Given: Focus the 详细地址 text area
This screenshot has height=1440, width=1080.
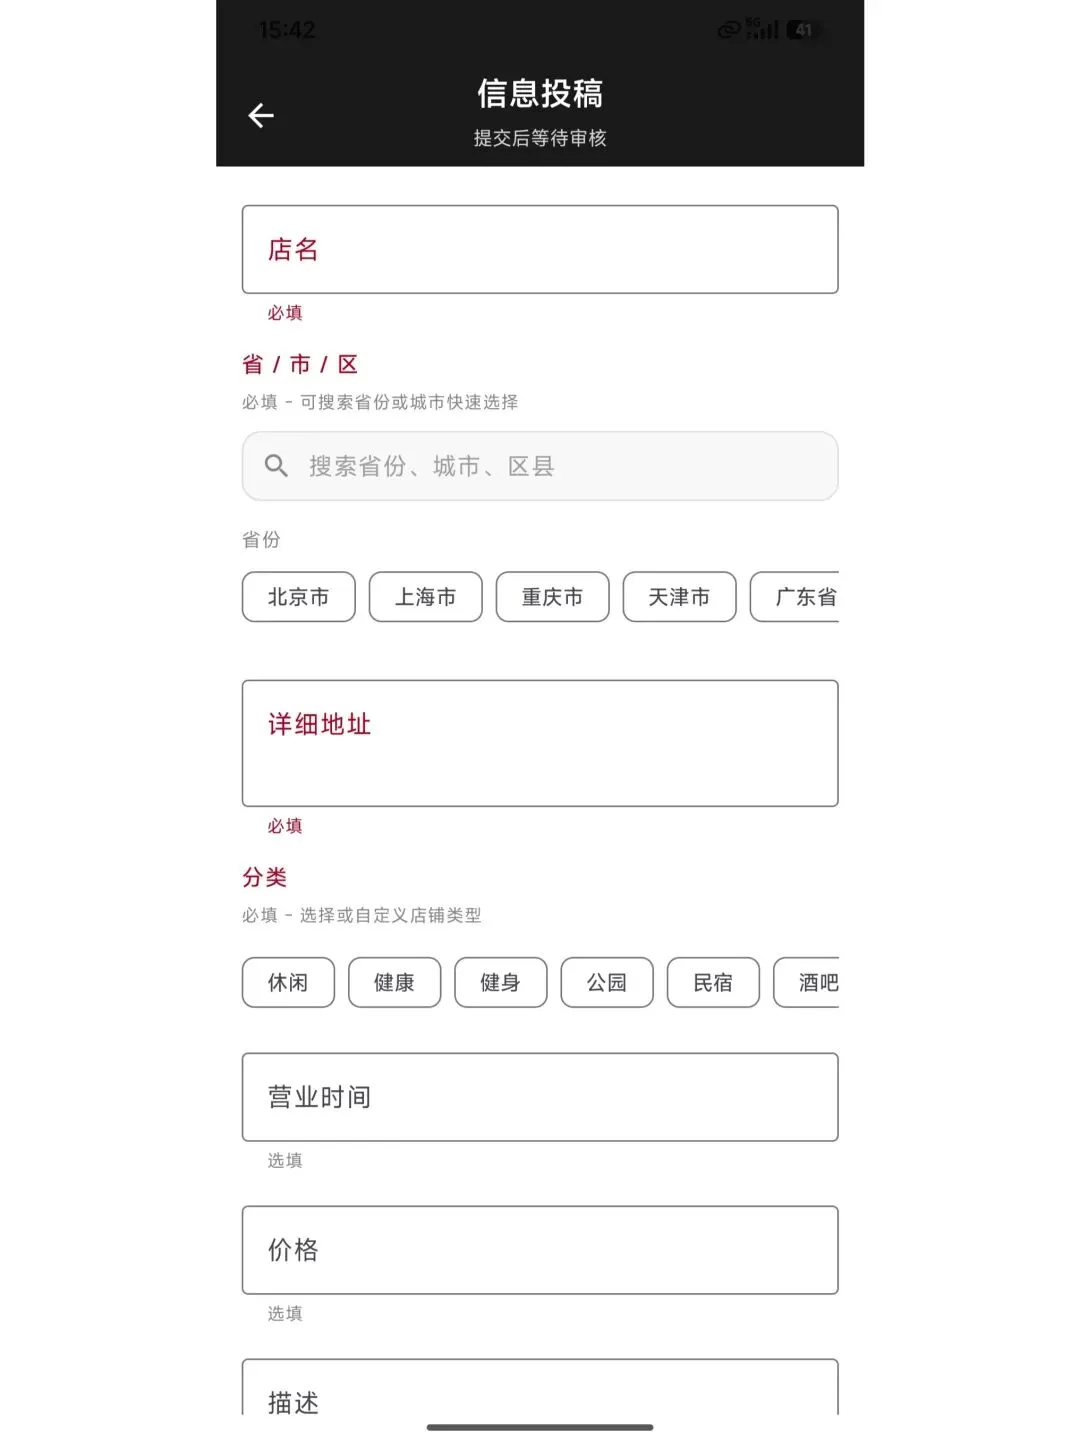Looking at the screenshot, I should point(540,744).
